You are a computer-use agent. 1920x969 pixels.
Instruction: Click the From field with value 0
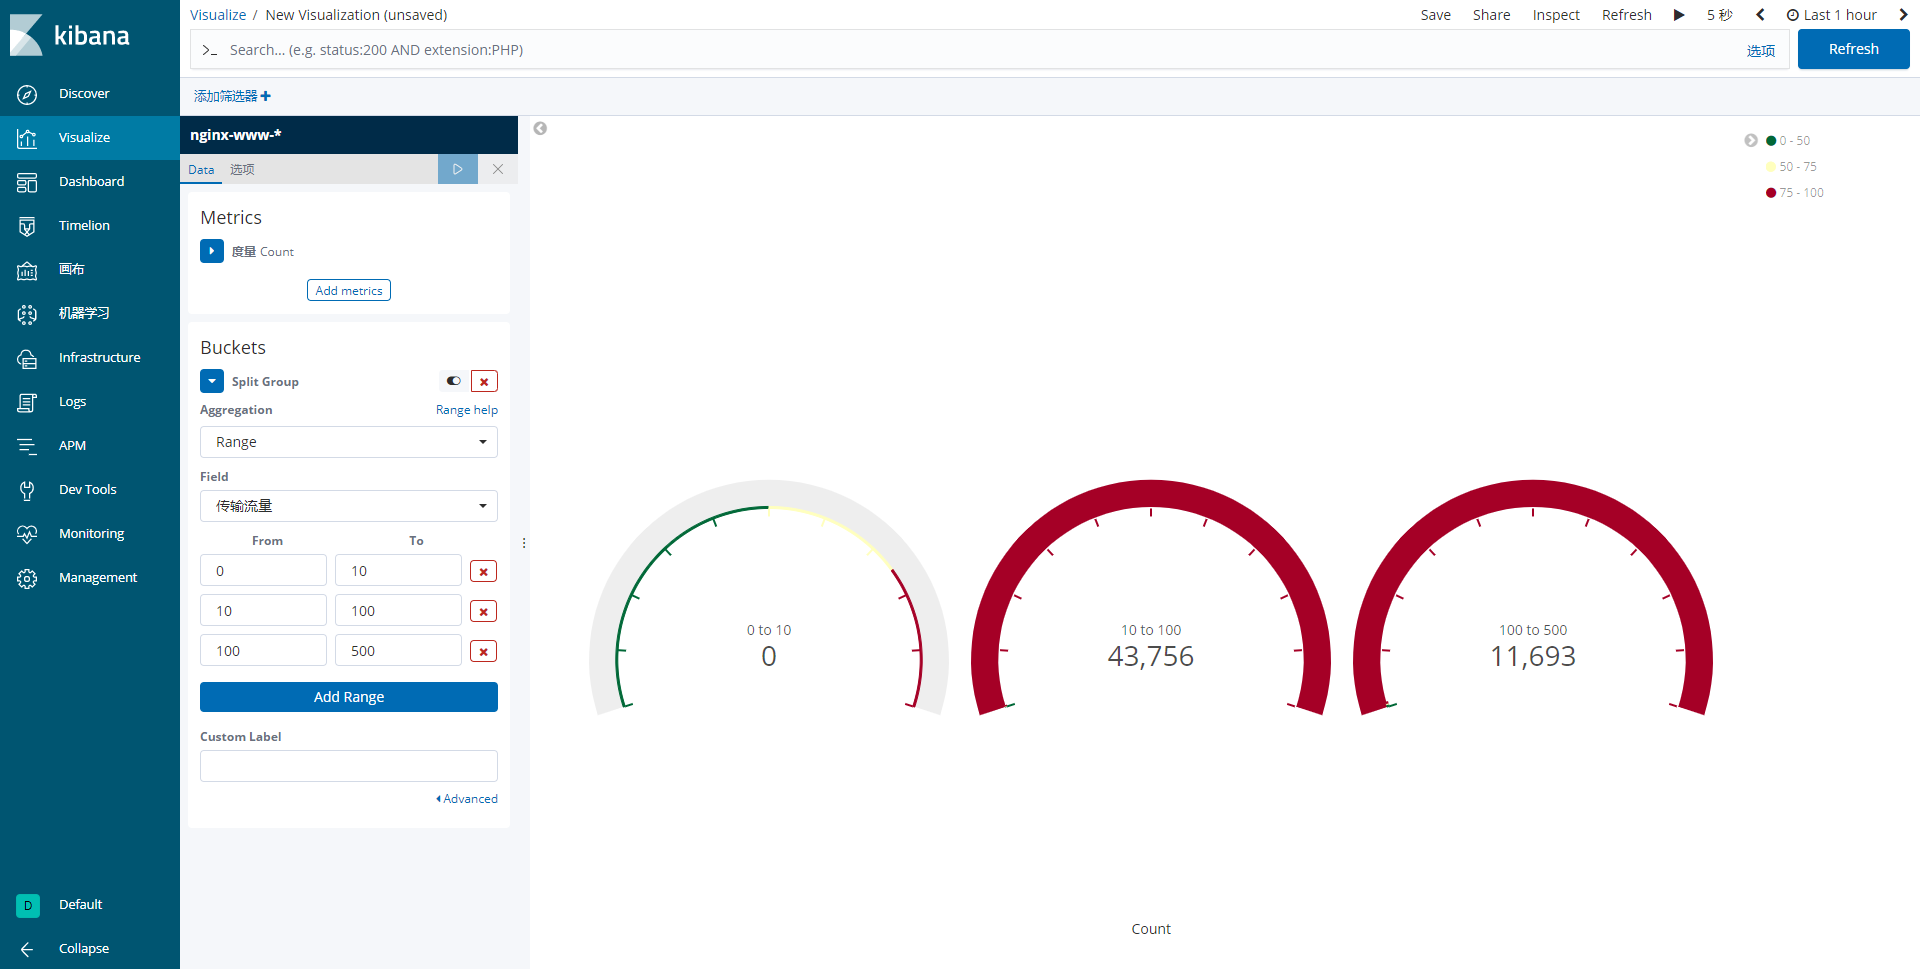coord(263,570)
